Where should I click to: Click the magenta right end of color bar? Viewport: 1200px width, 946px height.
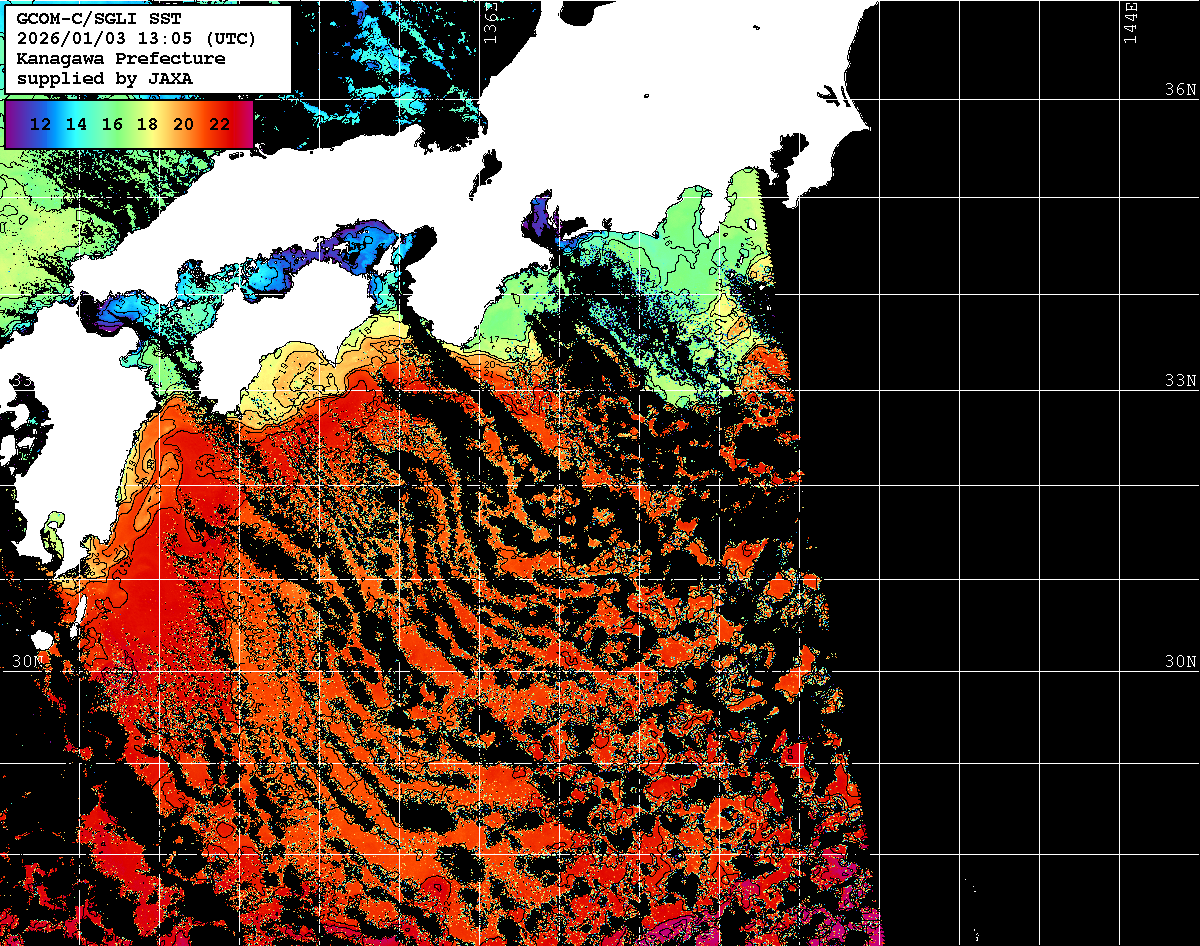point(246,125)
